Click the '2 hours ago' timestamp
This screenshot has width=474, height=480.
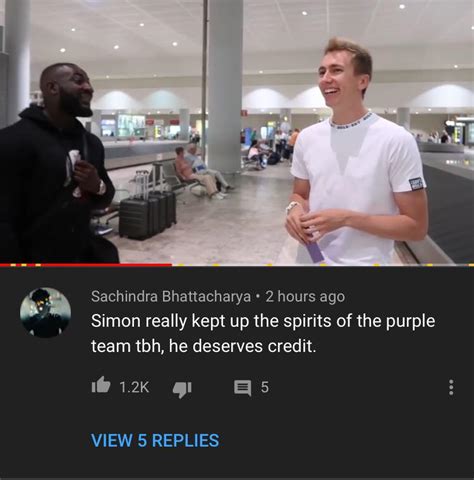click(x=305, y=296)
